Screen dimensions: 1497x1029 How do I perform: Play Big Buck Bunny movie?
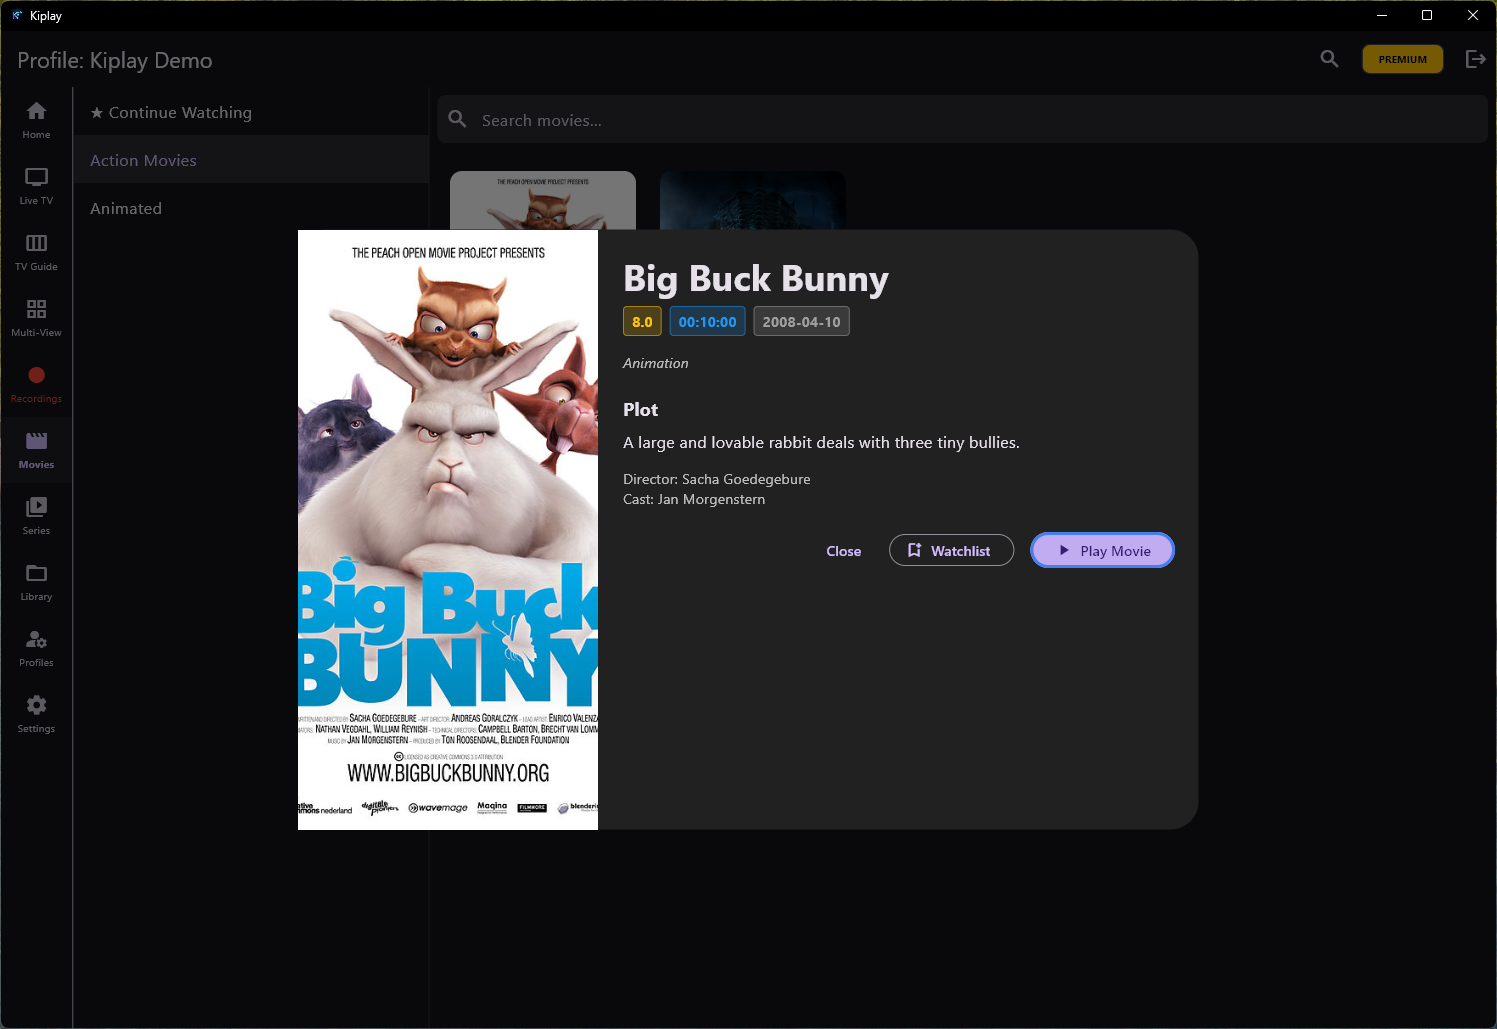pos(1102,550)
